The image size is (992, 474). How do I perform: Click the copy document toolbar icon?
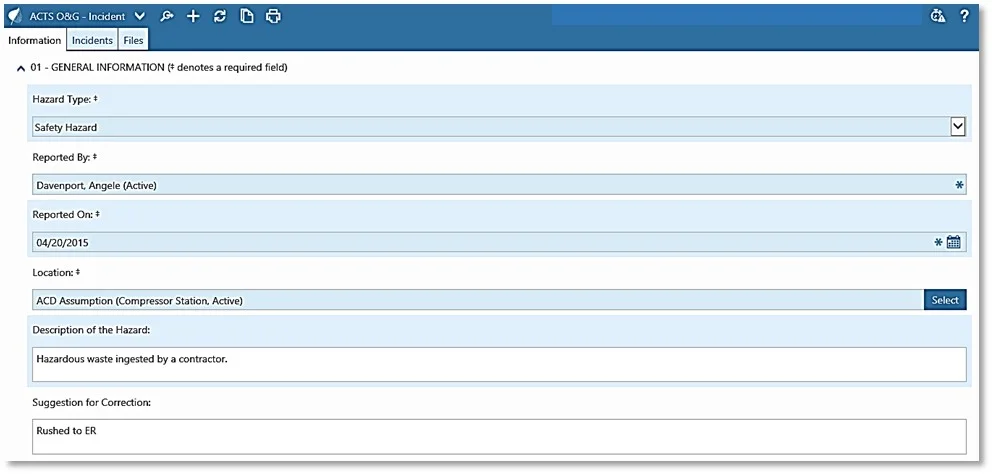(x=246, y=16)
